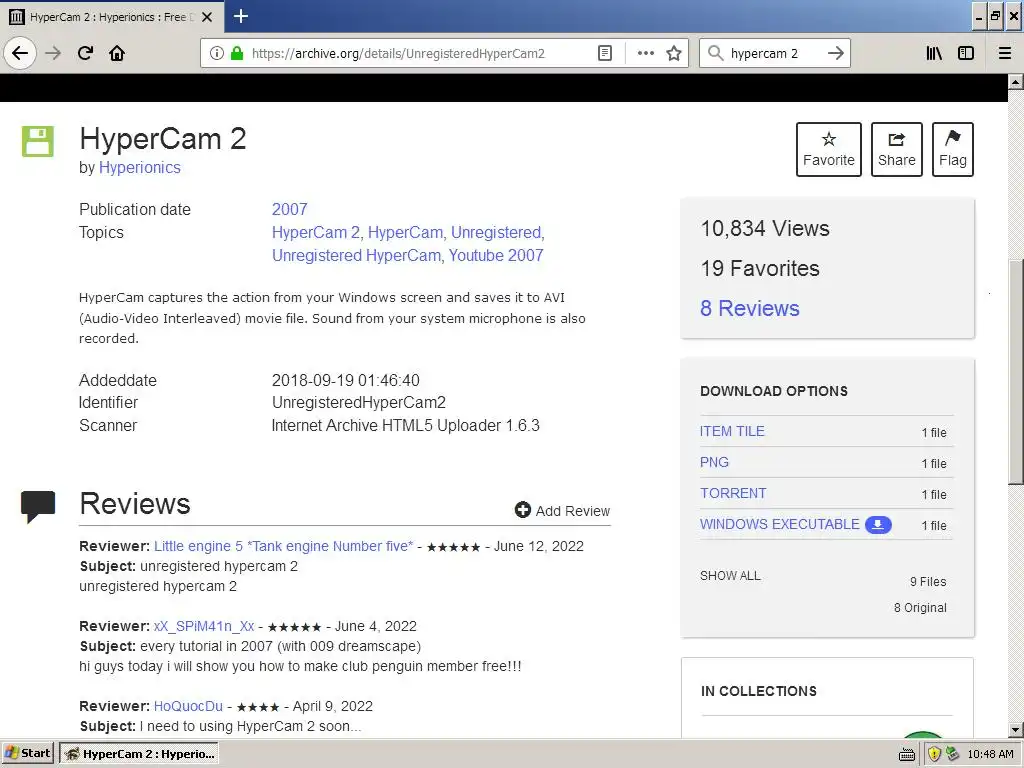Click the 9 Files count text
1024x768 pixels.
(928, 582)
